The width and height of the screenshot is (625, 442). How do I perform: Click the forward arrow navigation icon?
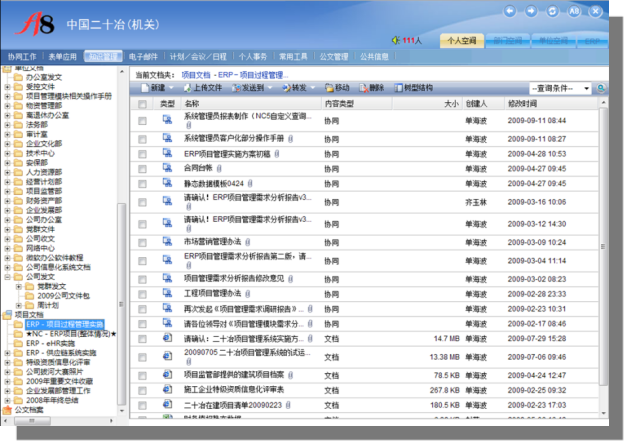pos(531,11)
